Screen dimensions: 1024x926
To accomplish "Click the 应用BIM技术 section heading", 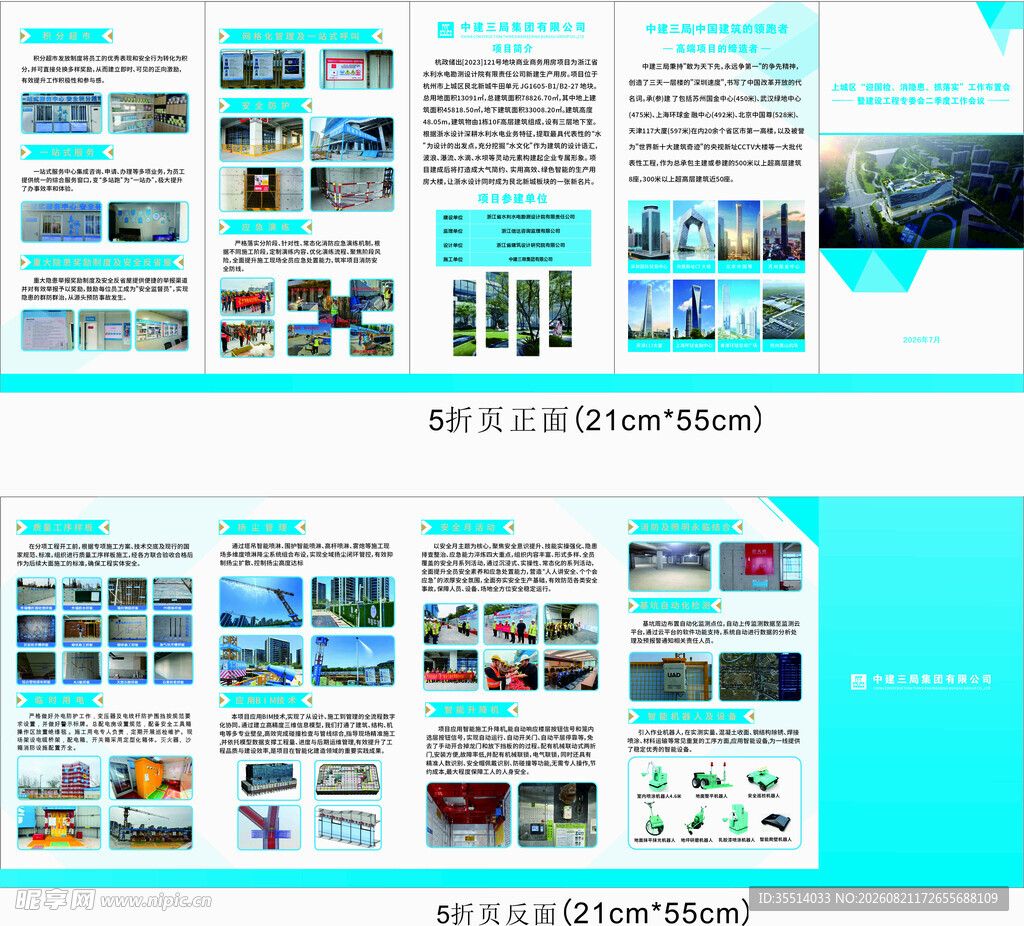I will 265,700.
